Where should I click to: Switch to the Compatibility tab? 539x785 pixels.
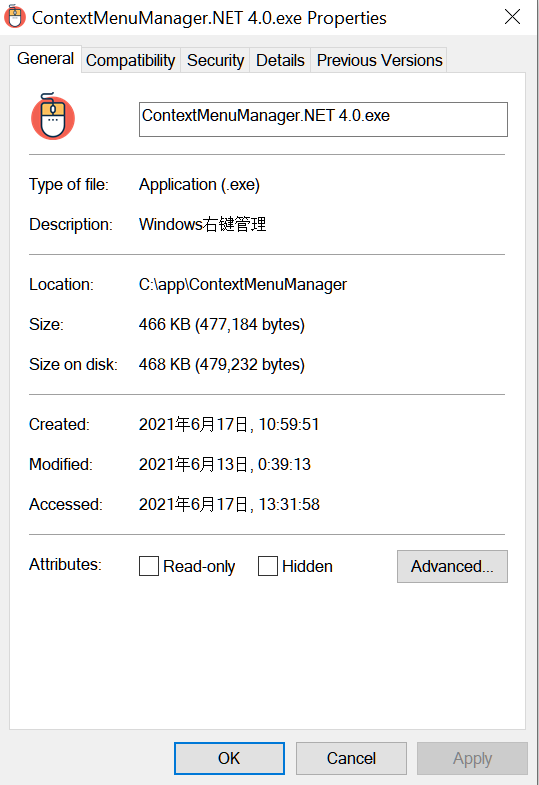(131, 60)
